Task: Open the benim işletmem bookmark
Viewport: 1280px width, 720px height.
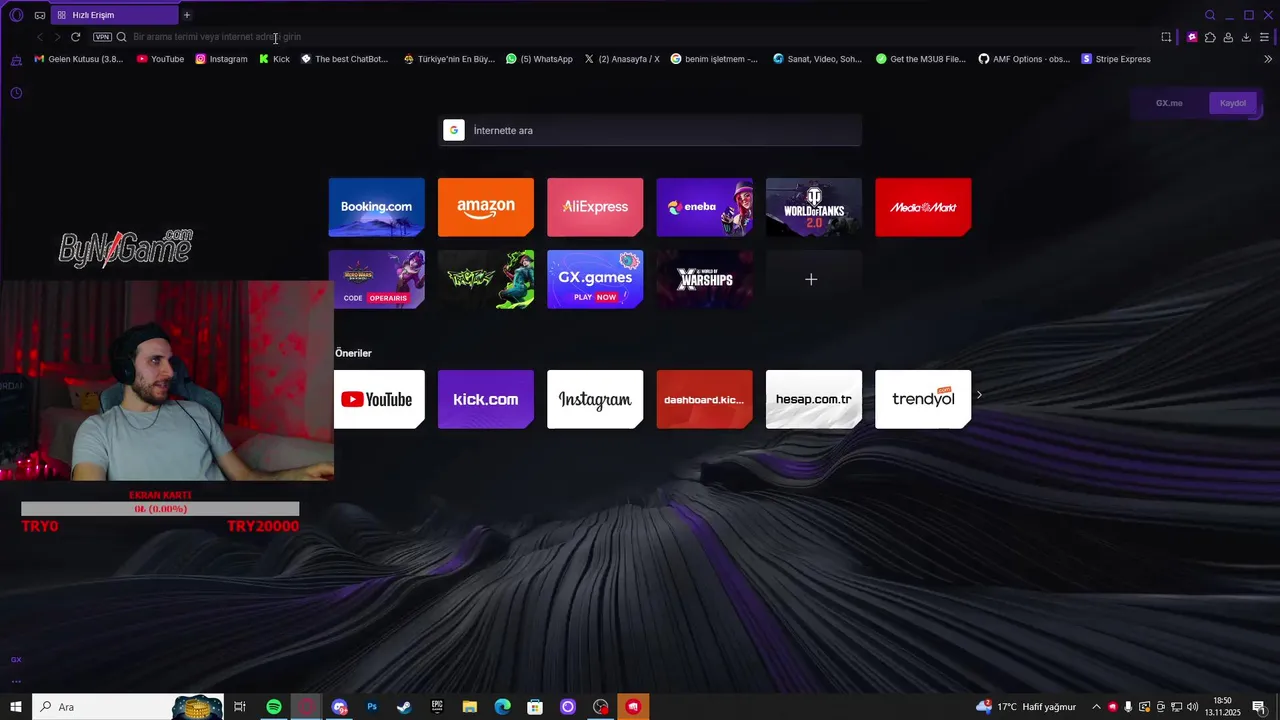Action: pyautogui.click(x=714, y=59)
